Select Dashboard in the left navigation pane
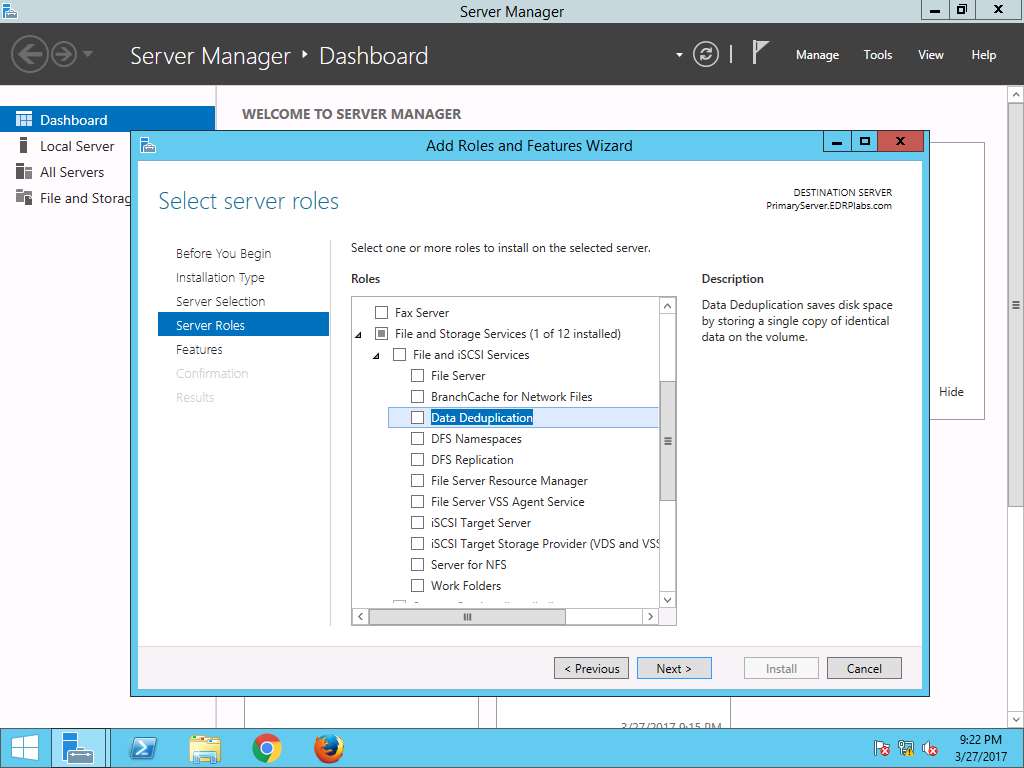This screenshot has width=1024, height=768. [107, 120]
